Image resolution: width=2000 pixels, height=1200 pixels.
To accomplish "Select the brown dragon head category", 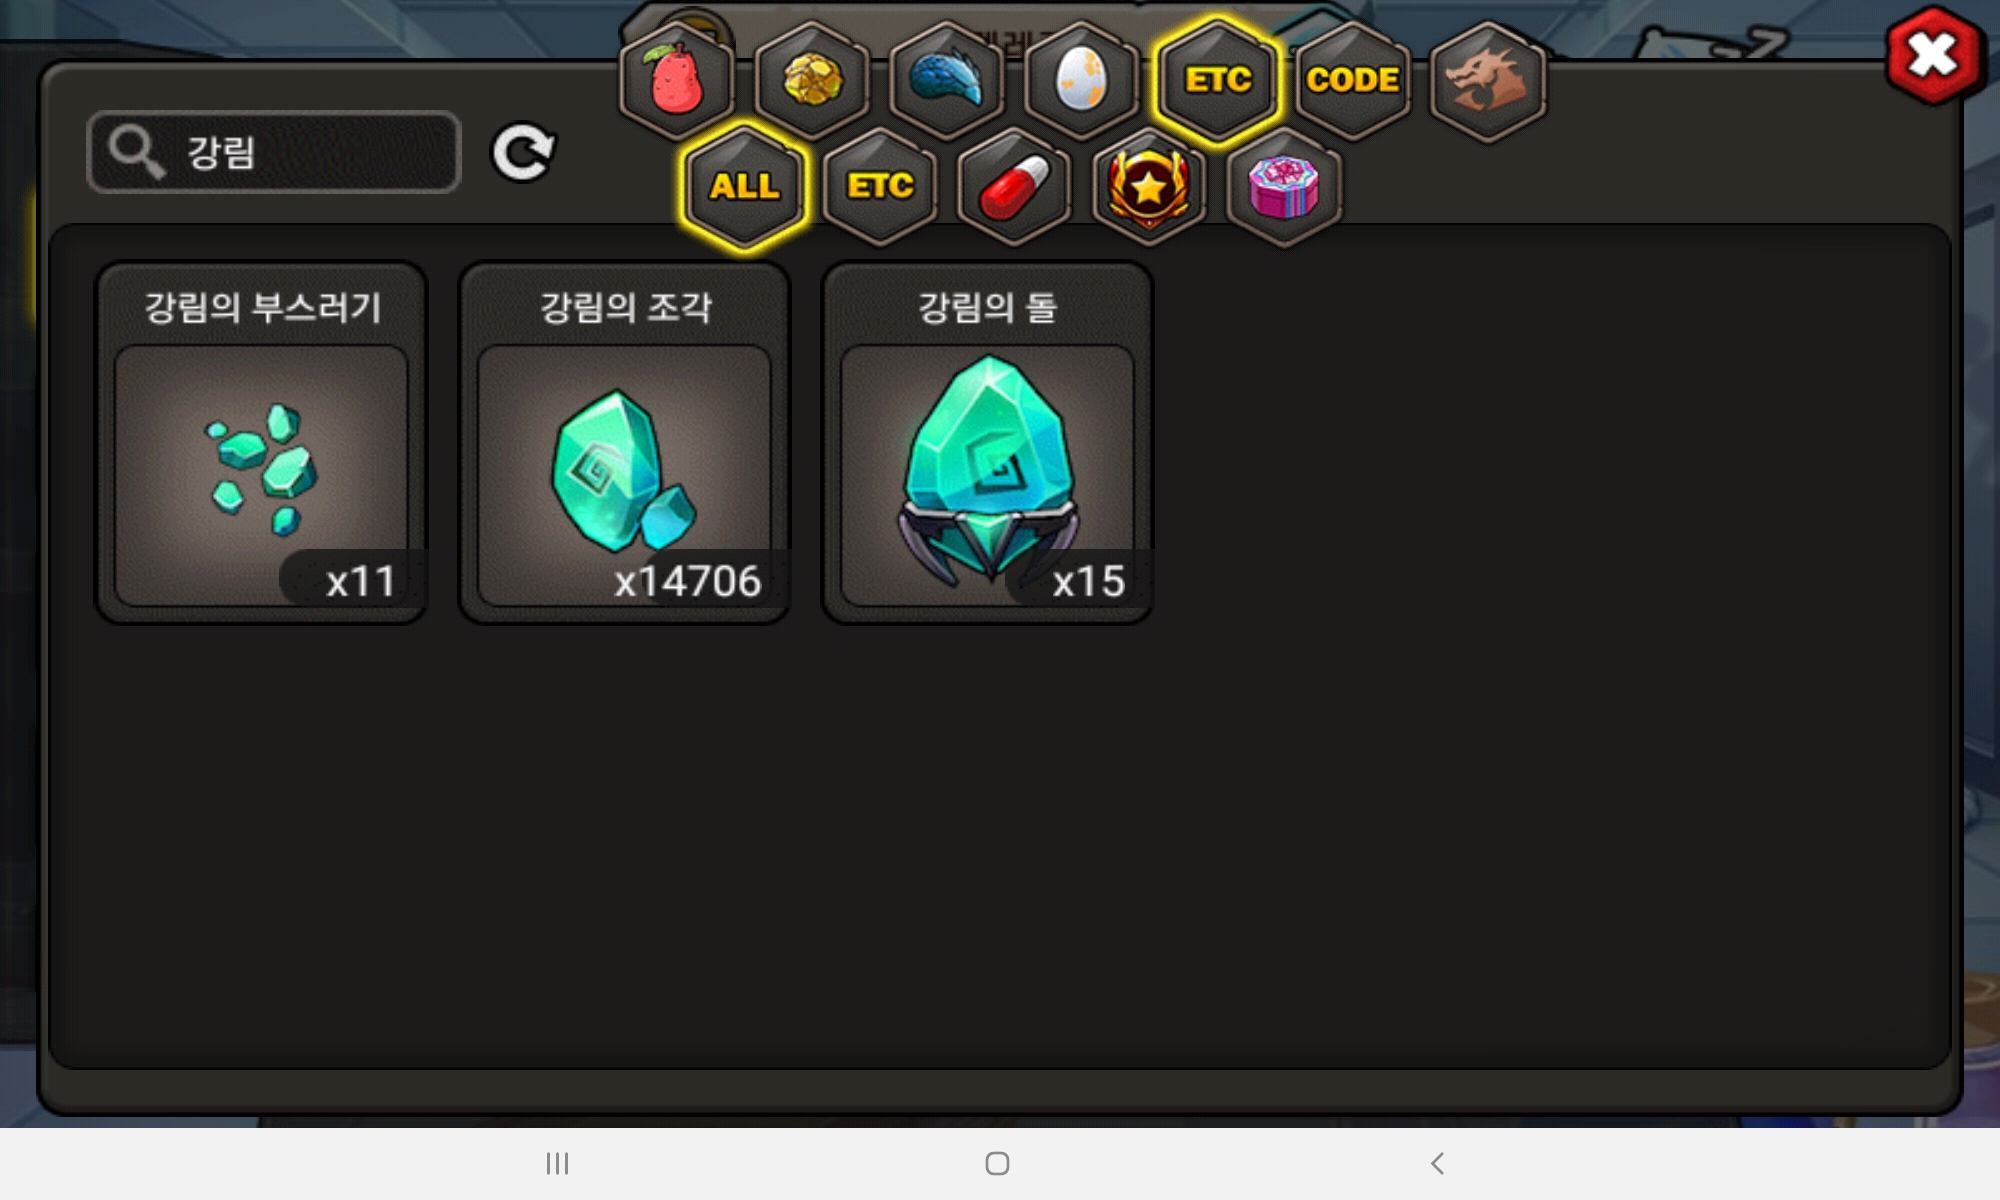I will [x=1488, y=80].
